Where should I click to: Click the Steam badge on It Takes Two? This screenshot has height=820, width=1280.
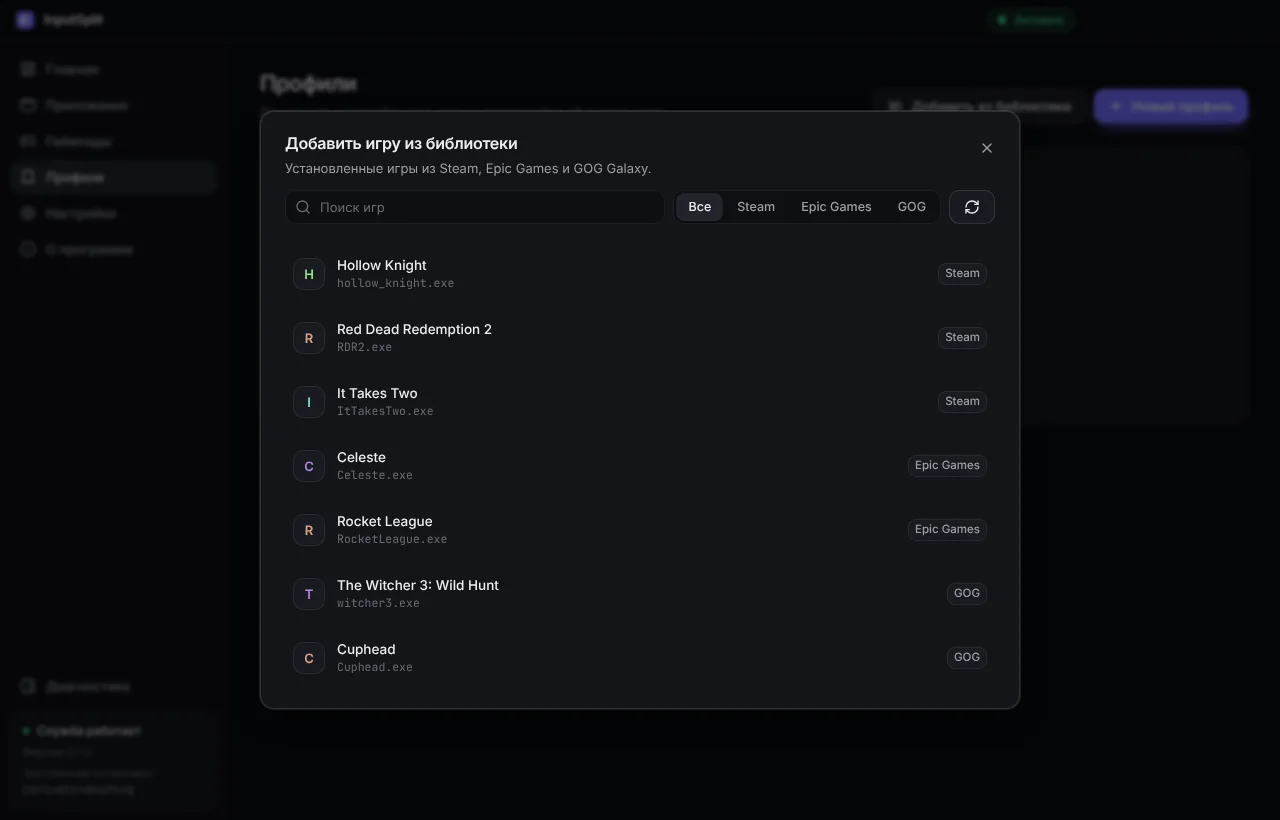tap(962, 401)
